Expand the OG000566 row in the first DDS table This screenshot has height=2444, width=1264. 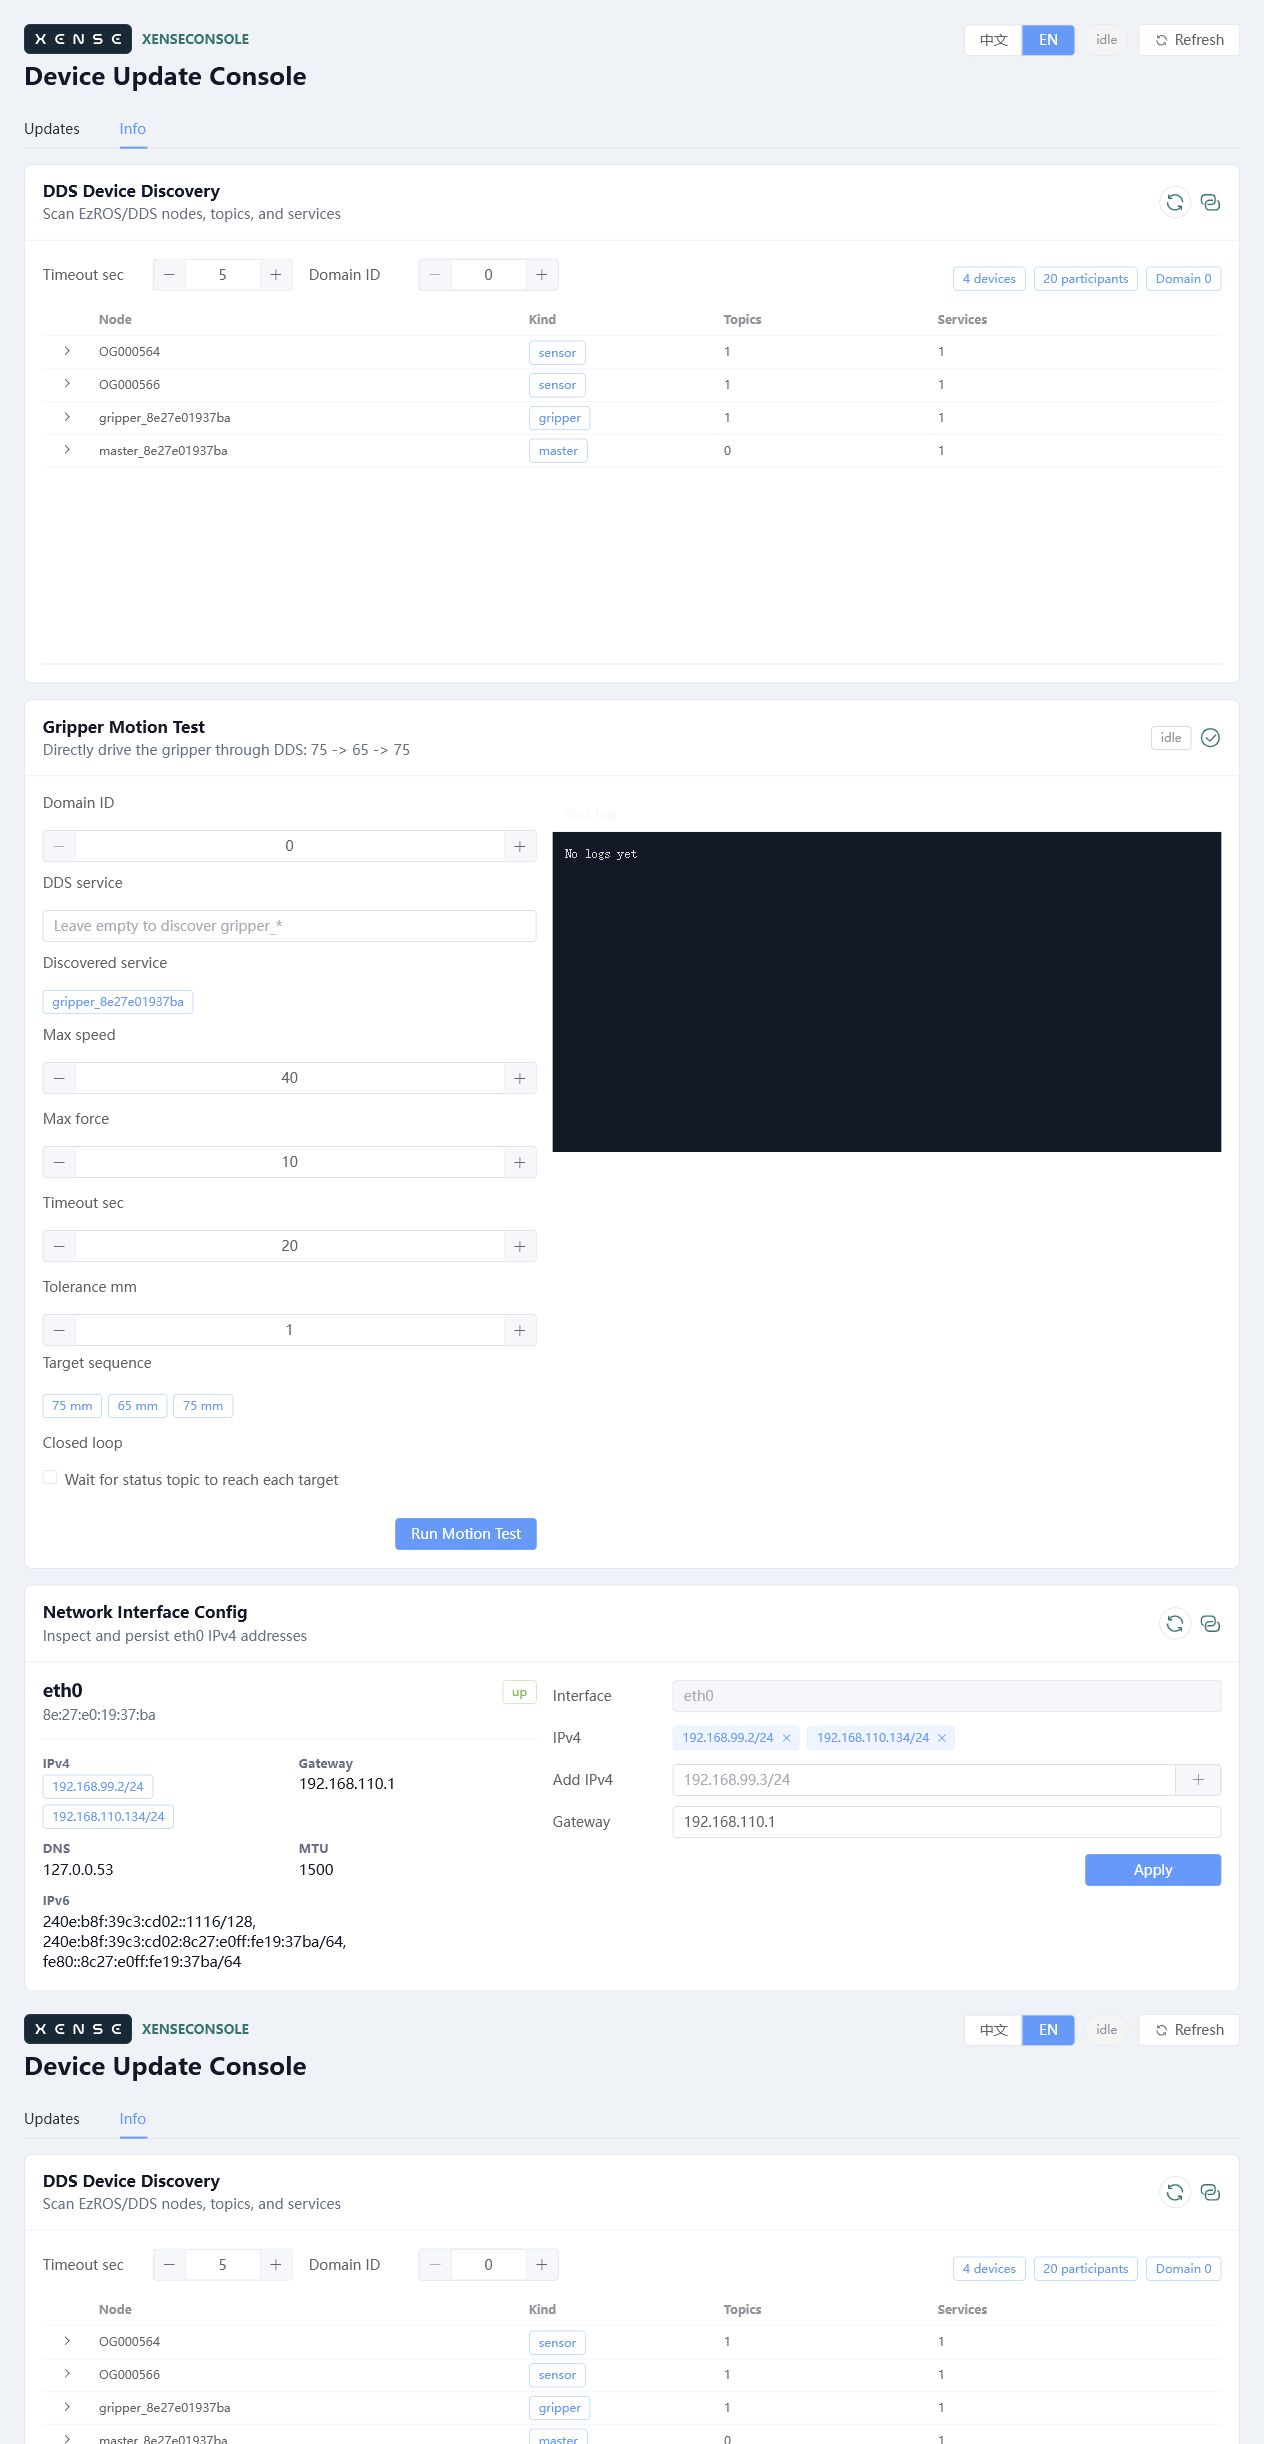point(67,384)
